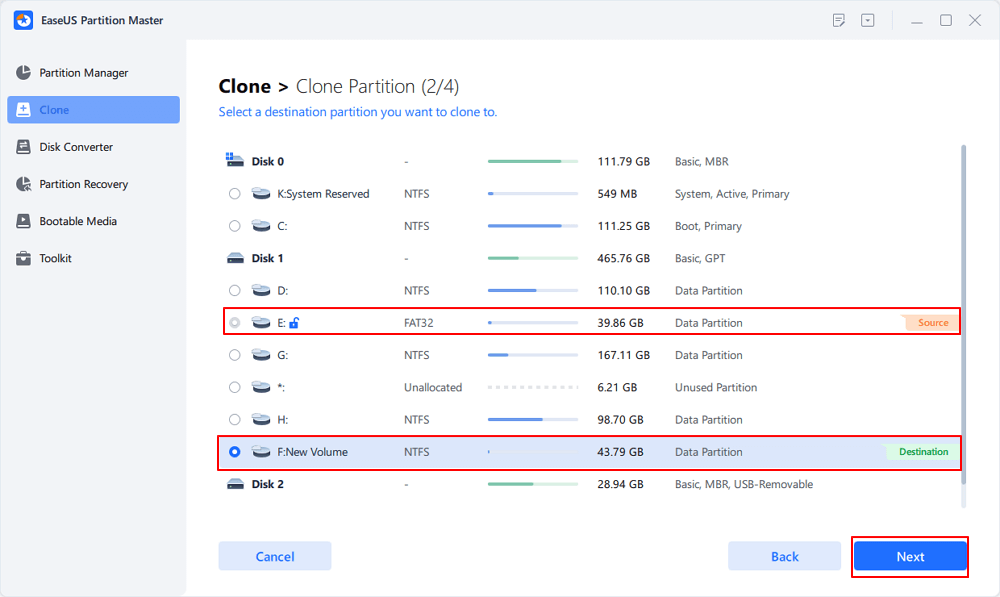Viewport: 1000px width, 597px height.
Task: Go to Bootable Media
Action: click(x=93, y=221)
